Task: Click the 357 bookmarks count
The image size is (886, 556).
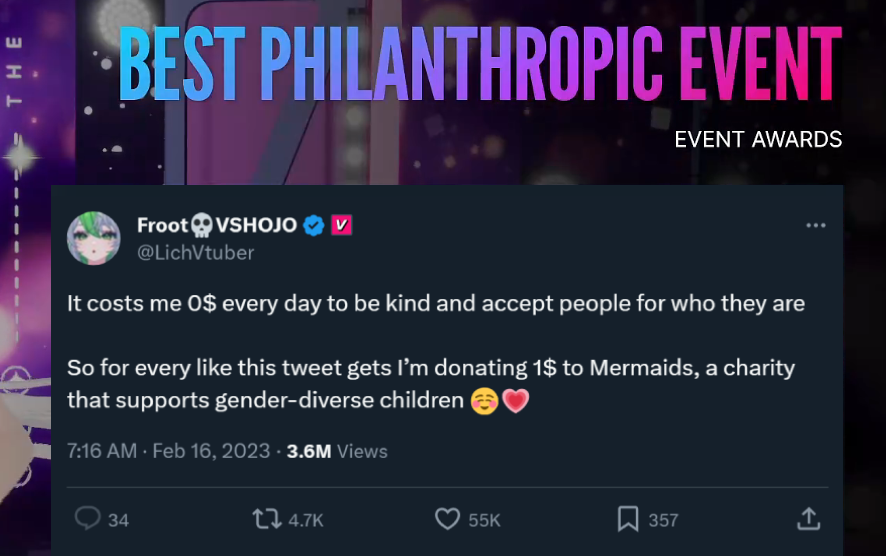Action: (x=663, y=520)
